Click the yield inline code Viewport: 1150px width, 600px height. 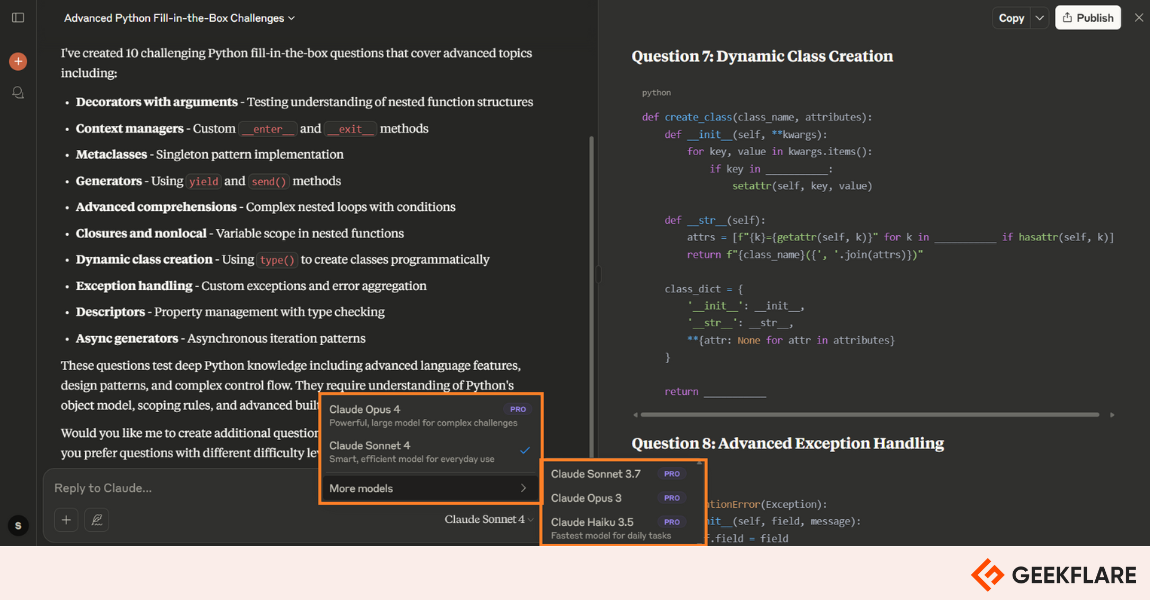point(203,181)
